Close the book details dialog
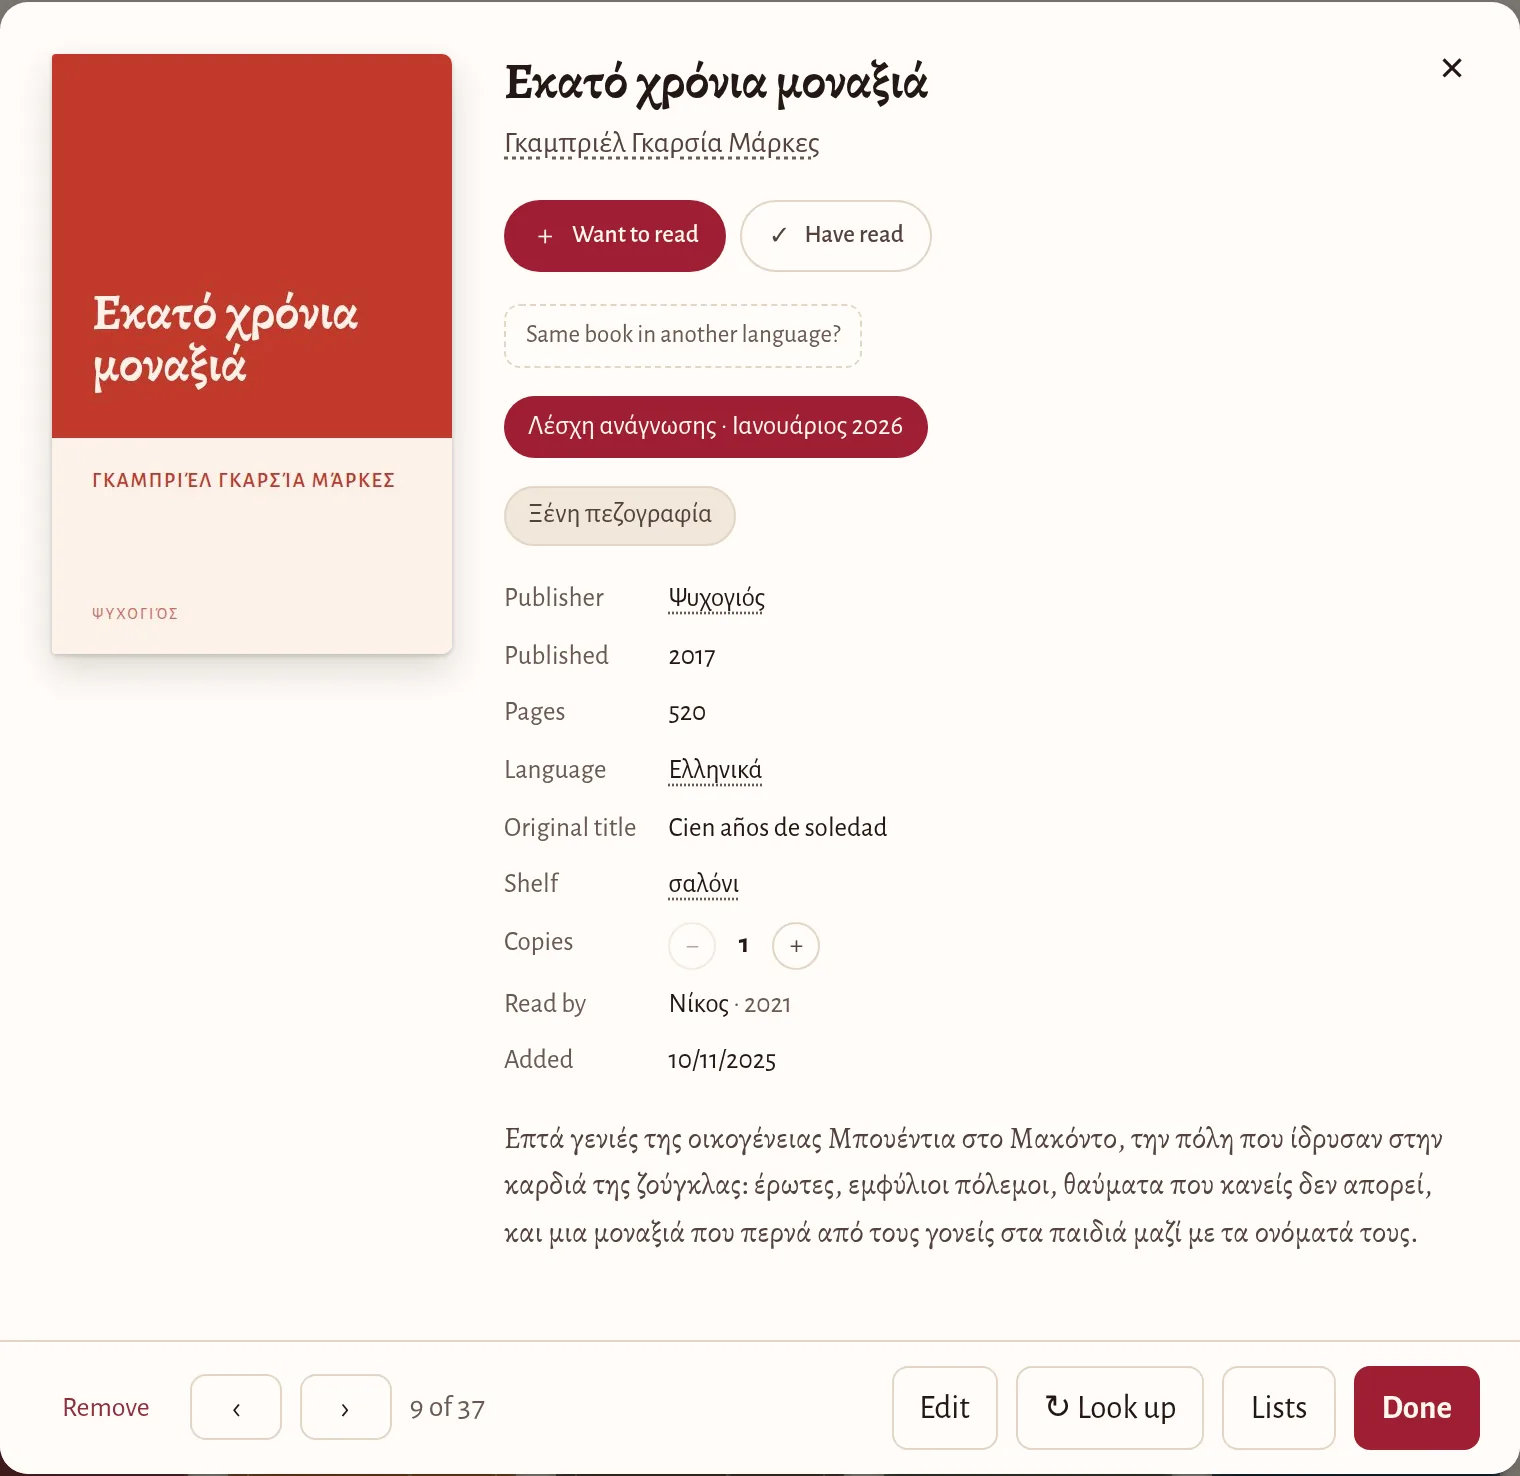Screen dimensions: 1520x1476 [x=1451, y=68]
